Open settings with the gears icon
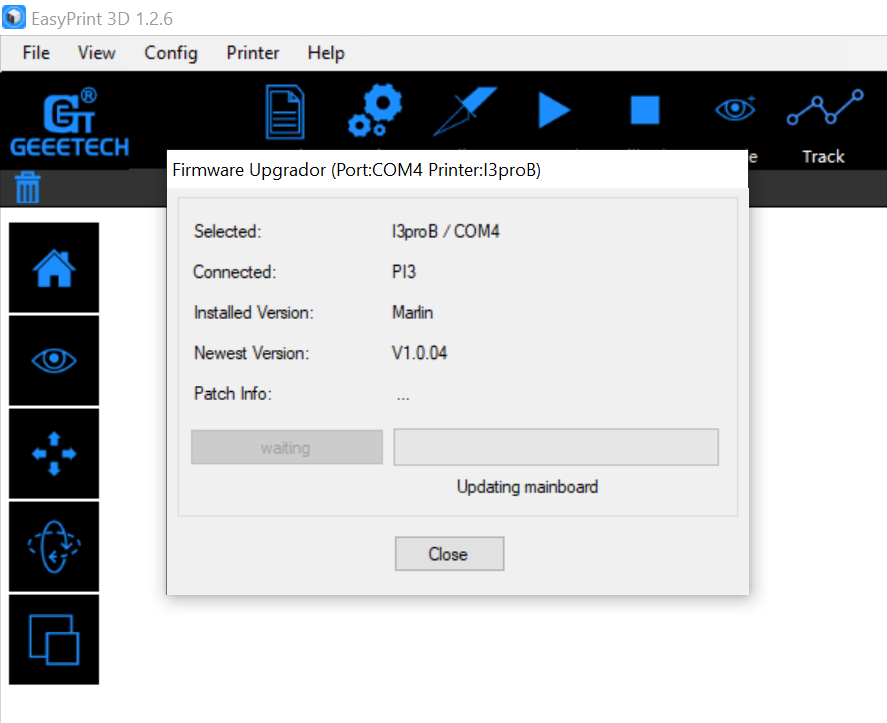The height and width of the screenshot is (723, 887). 374,111
